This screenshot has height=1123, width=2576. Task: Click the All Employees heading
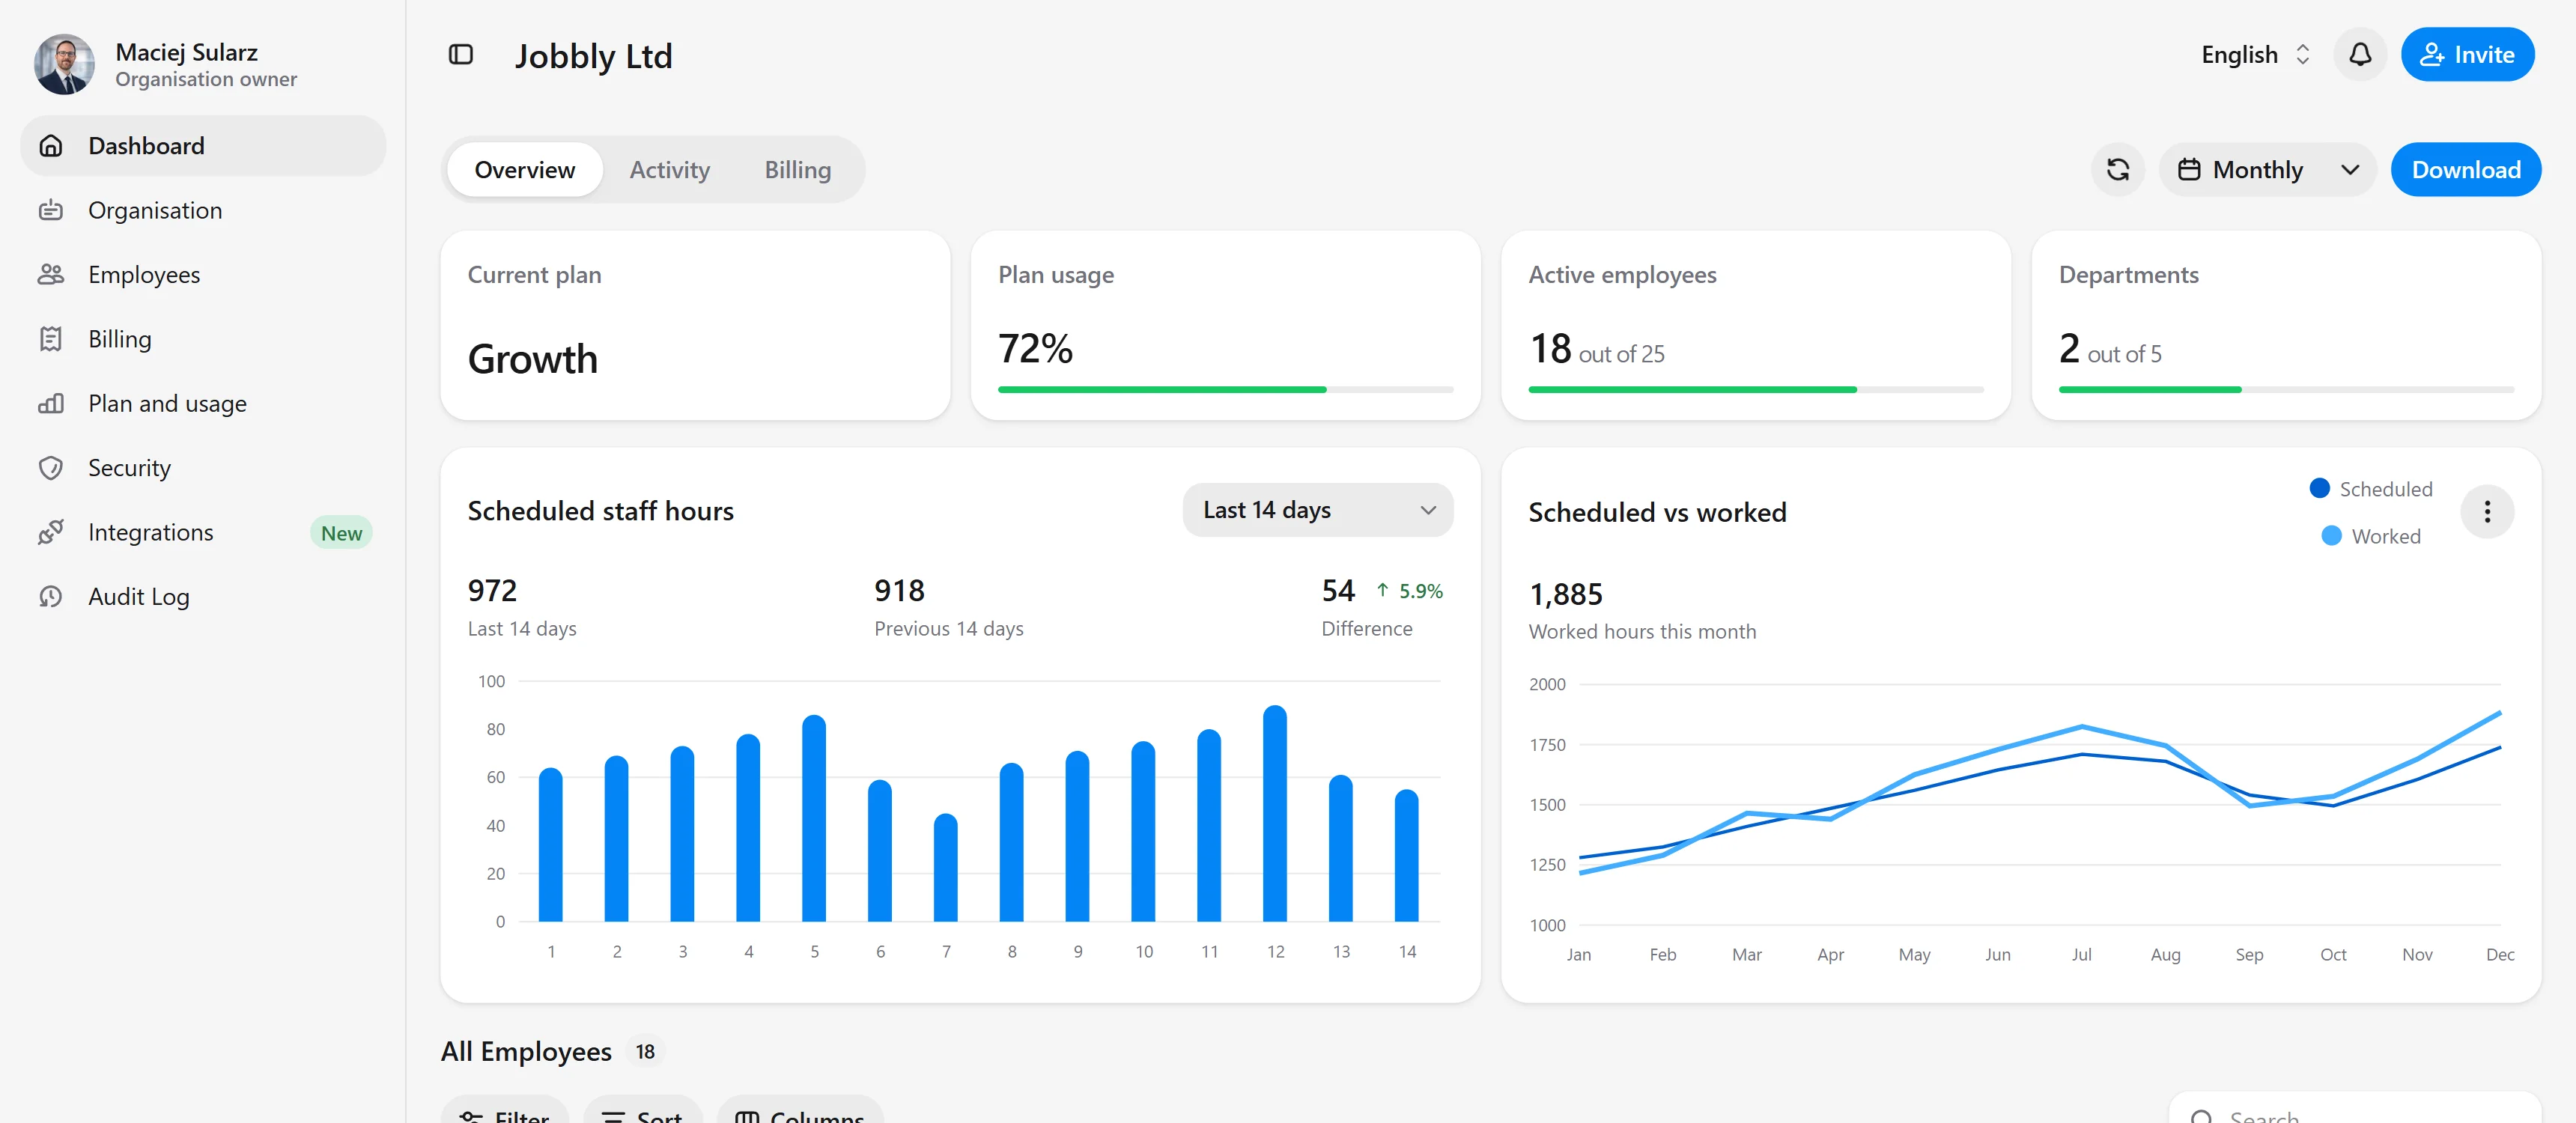tap(526, 1052)
